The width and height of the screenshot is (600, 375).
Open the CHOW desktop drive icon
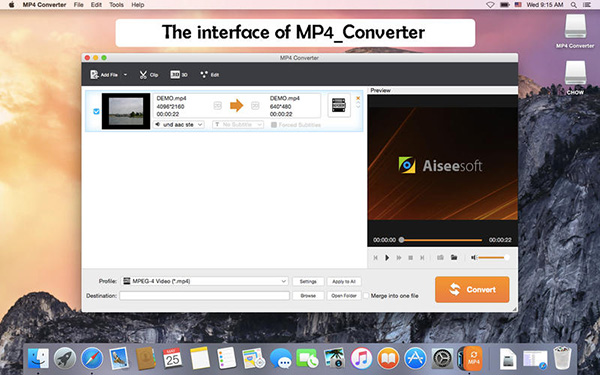(575, 77)
